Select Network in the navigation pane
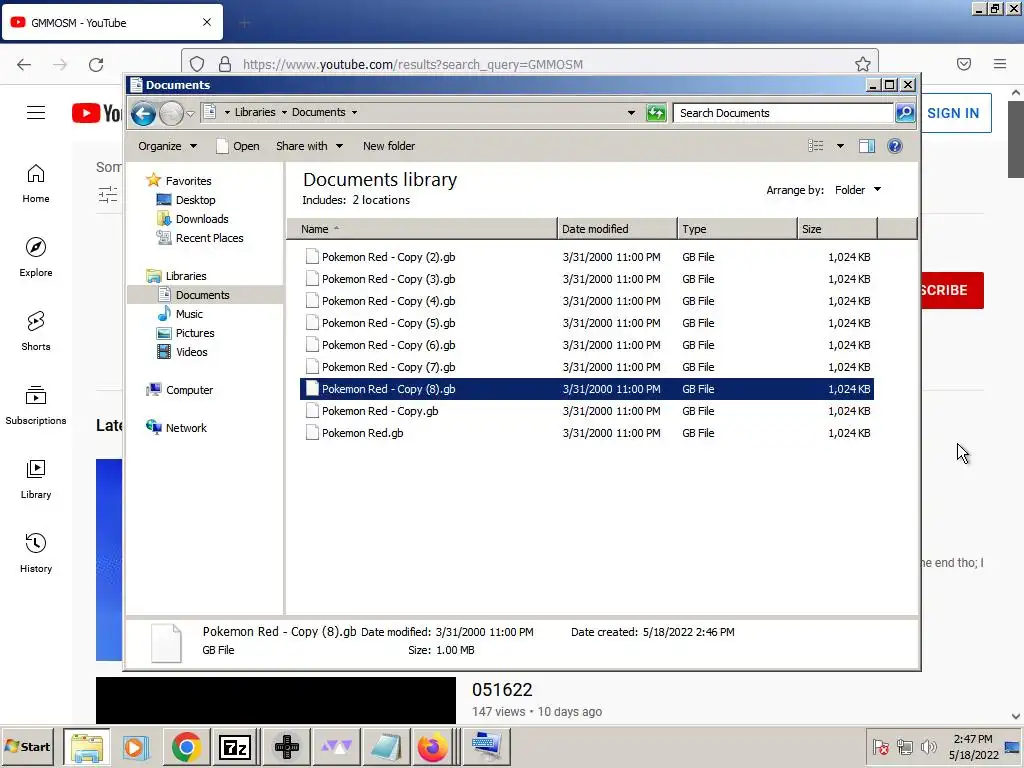 (186, 428)
